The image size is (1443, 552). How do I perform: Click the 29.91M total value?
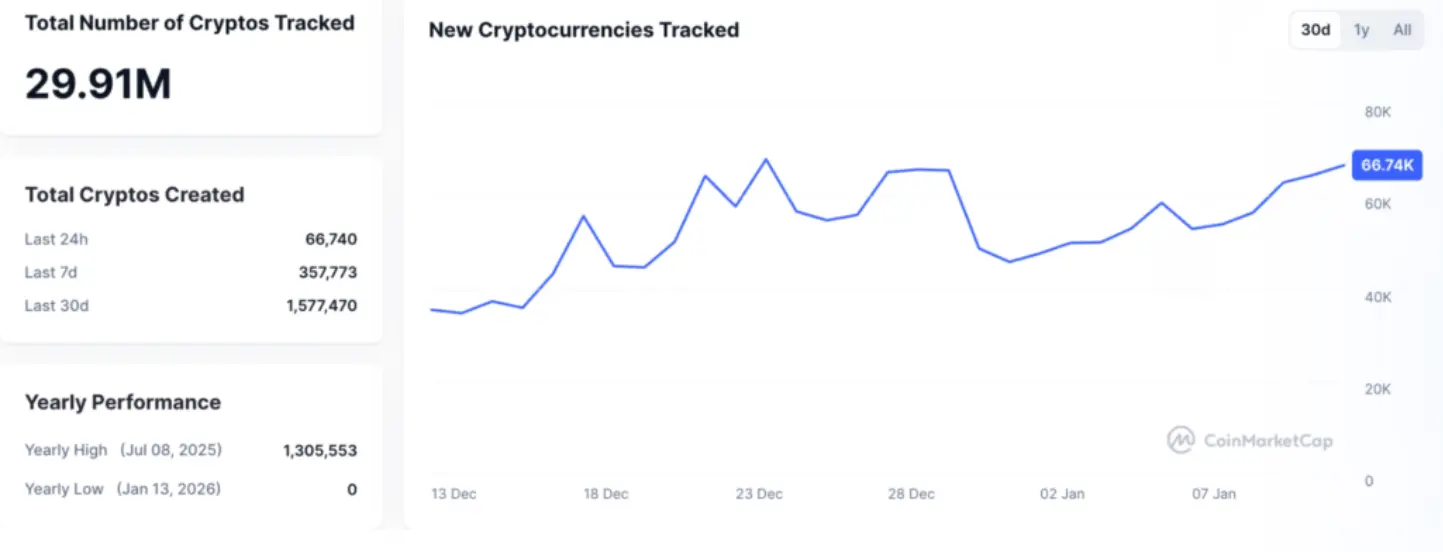98,84
